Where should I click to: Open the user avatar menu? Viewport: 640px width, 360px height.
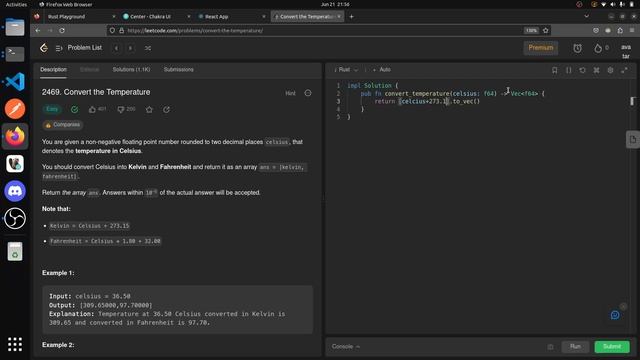626,51
